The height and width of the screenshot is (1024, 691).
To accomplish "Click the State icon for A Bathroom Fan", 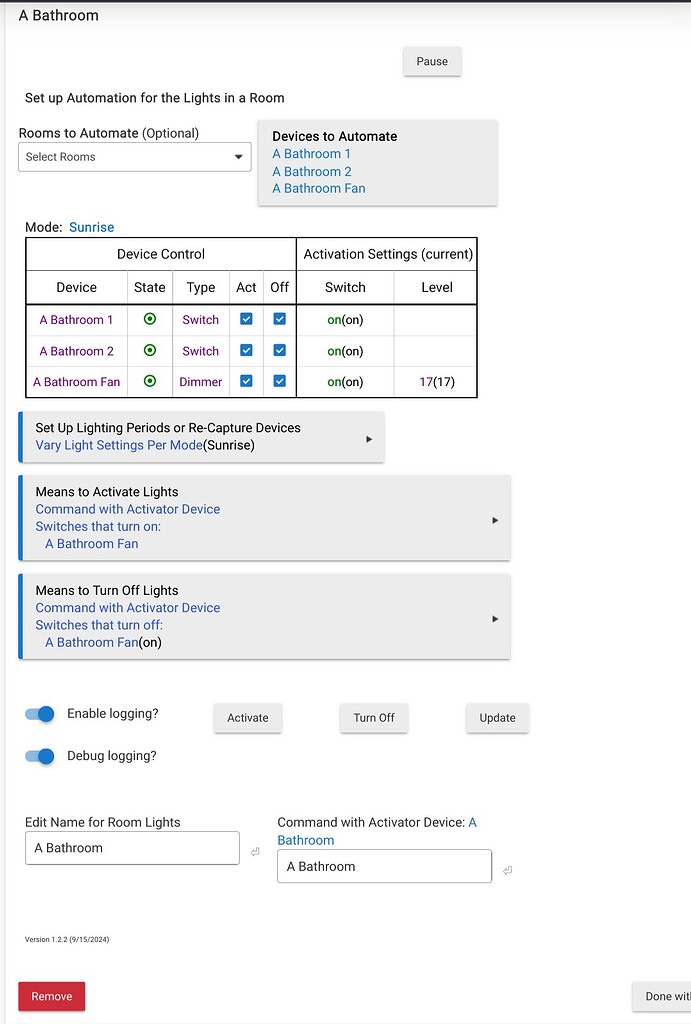I will 149,381.
